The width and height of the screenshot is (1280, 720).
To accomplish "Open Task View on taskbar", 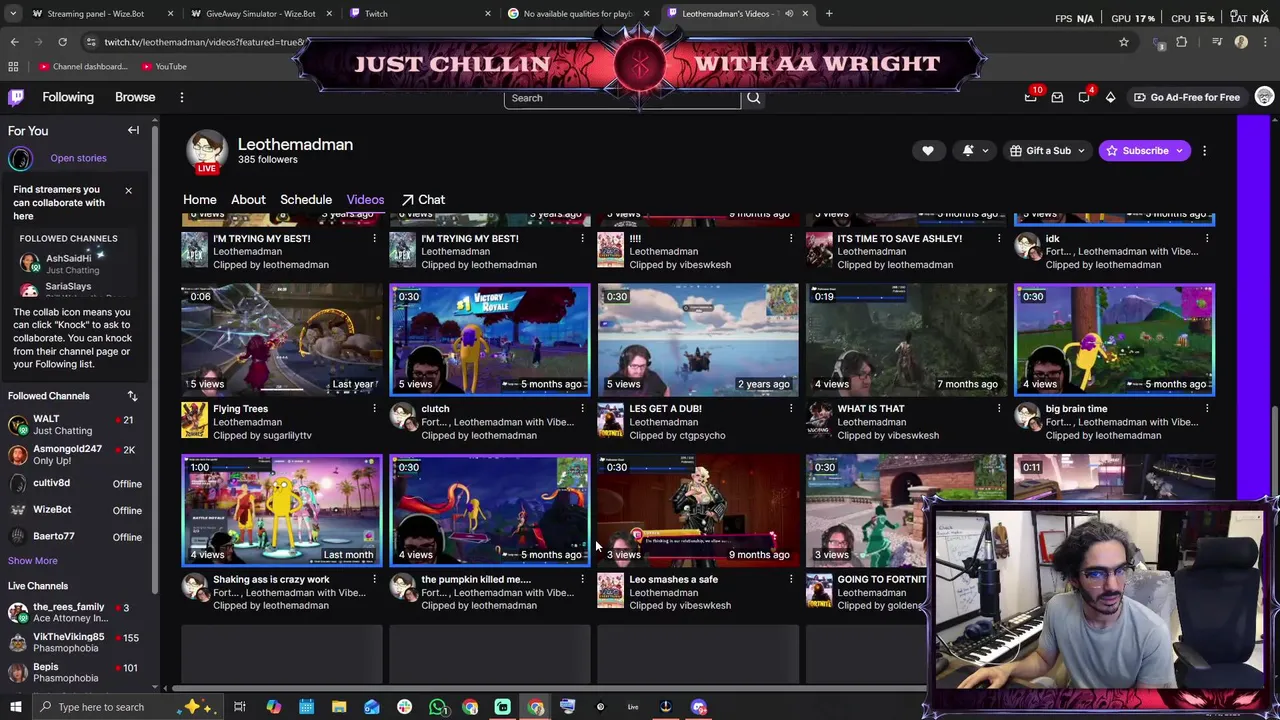I will point(240,707).
